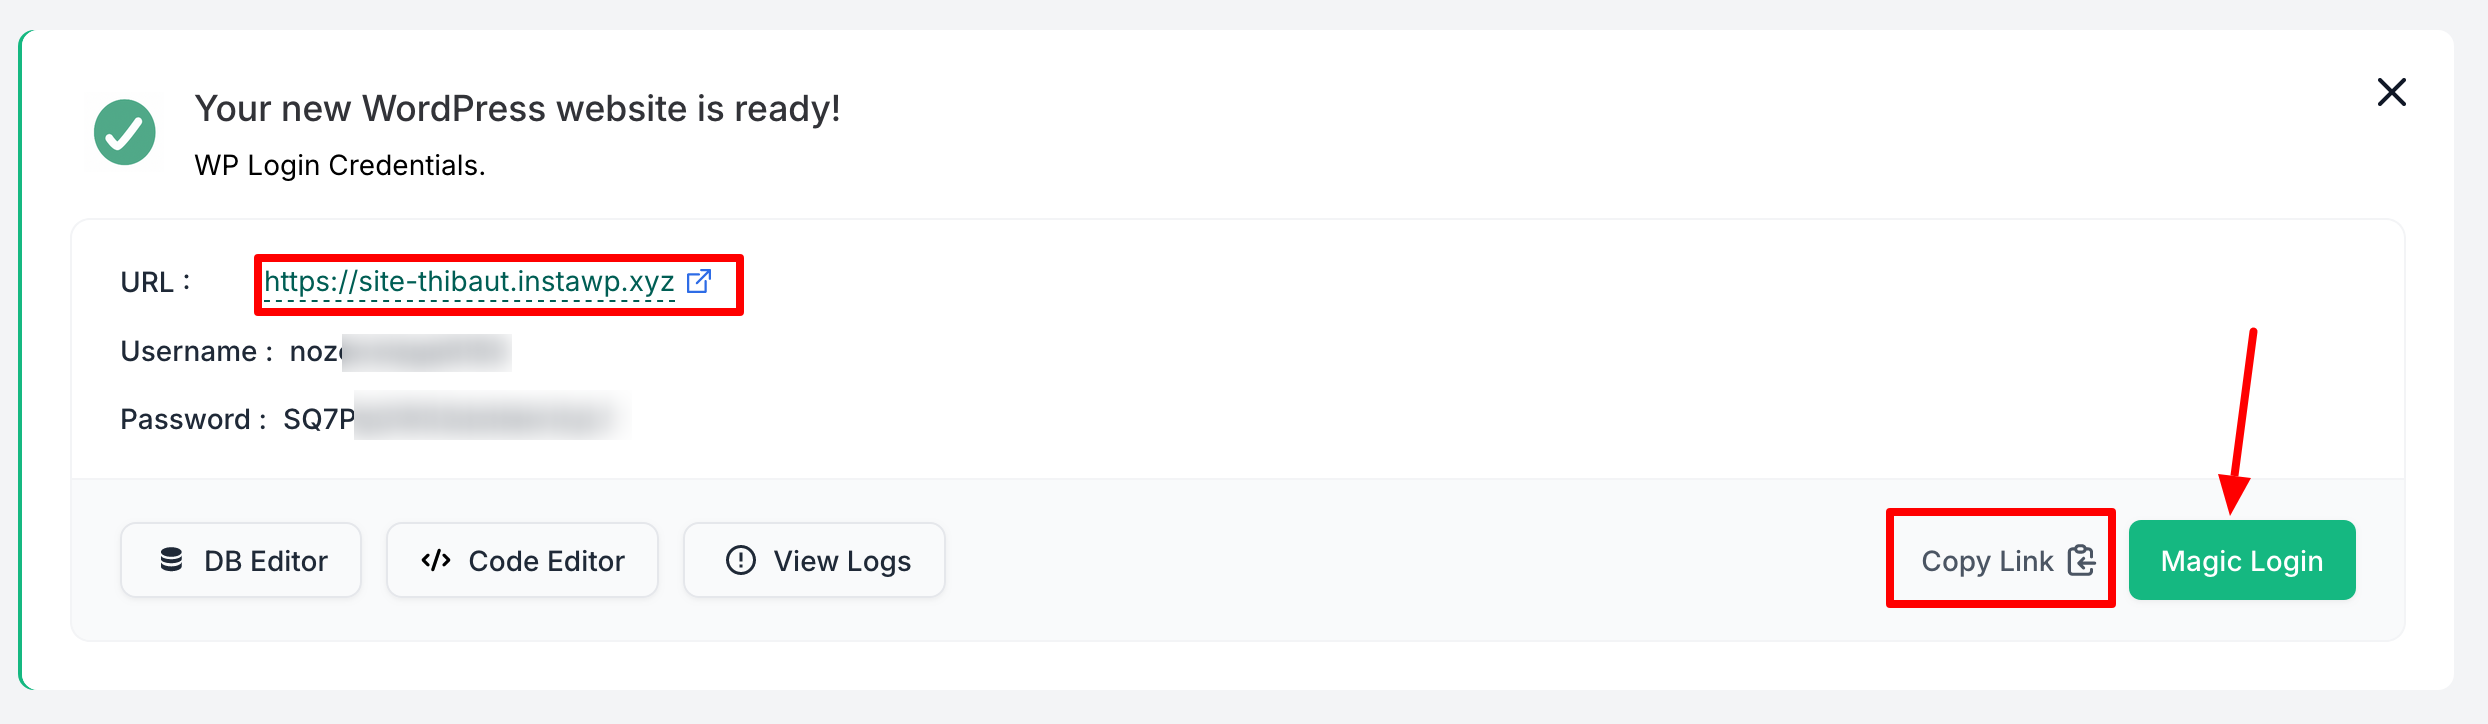Click the "WP Login Credentials." subtitle text
Screen dimensions: 2488x724
(x=340, y=165)
